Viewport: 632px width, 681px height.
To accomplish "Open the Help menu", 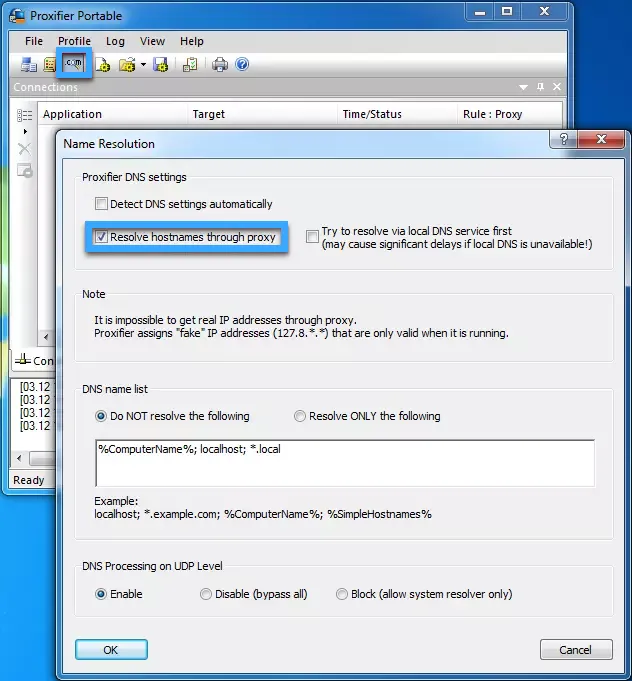I will point(192,41).
